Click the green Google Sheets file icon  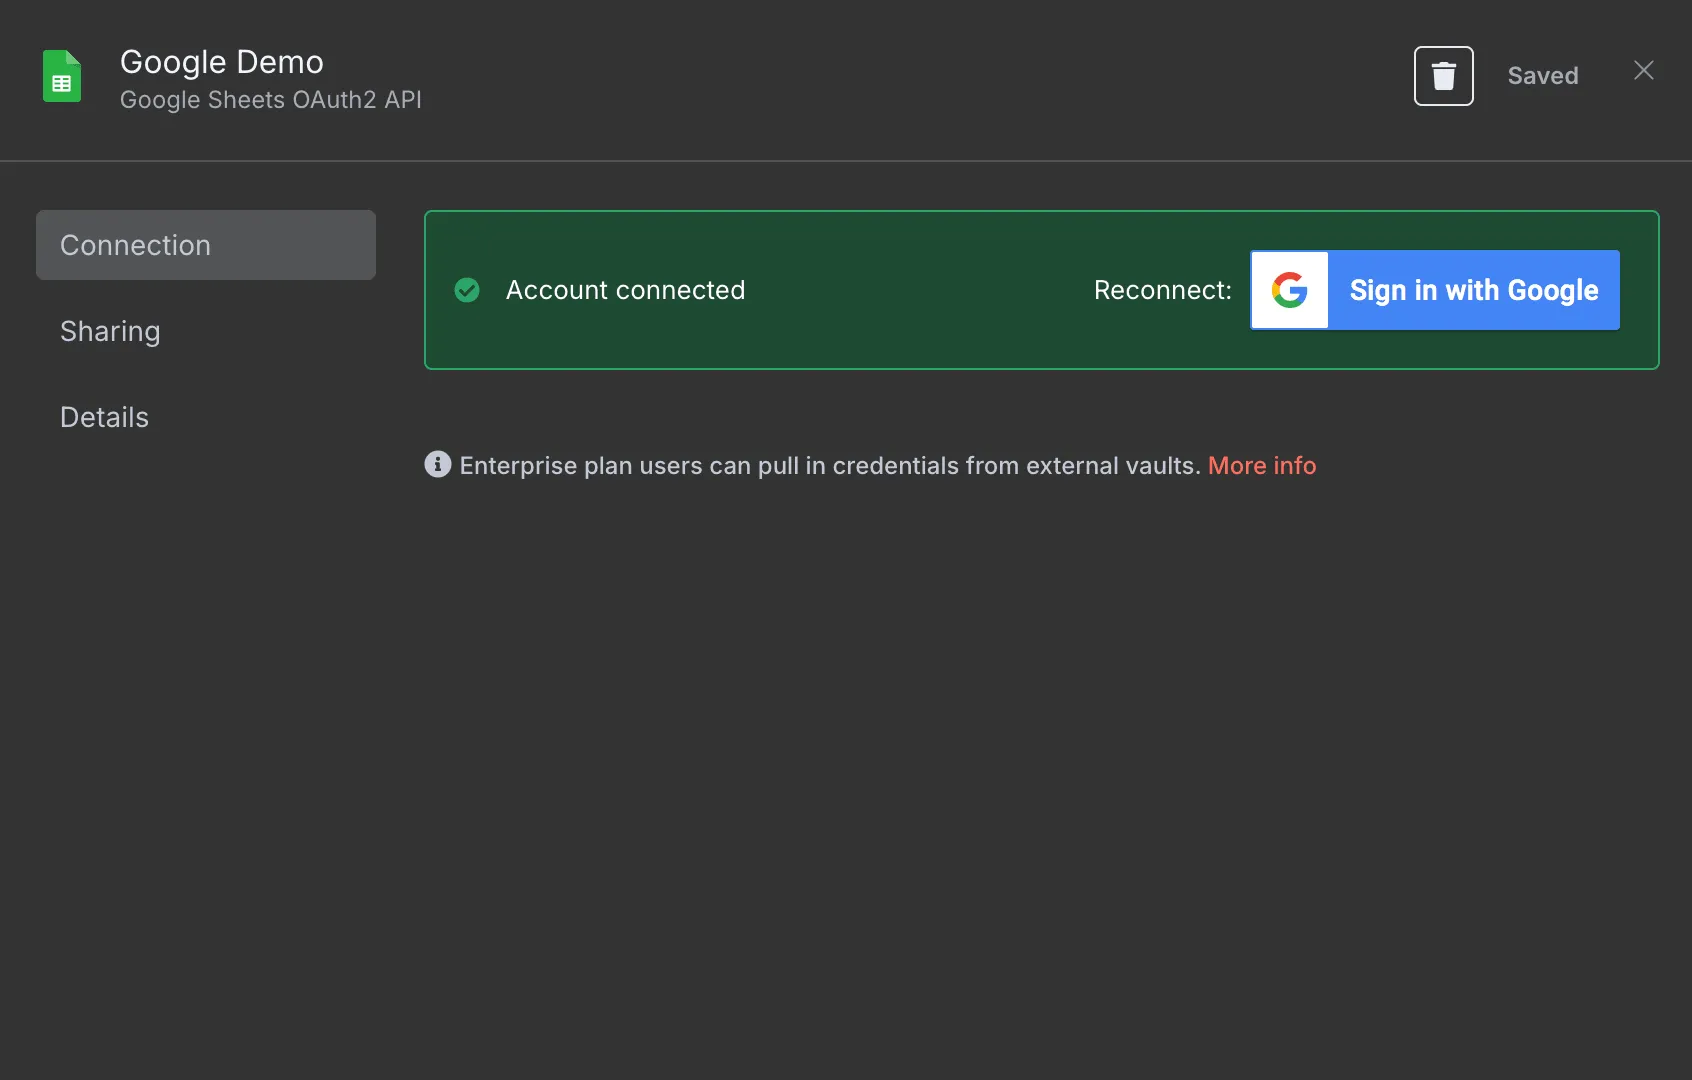pos(62,76)
